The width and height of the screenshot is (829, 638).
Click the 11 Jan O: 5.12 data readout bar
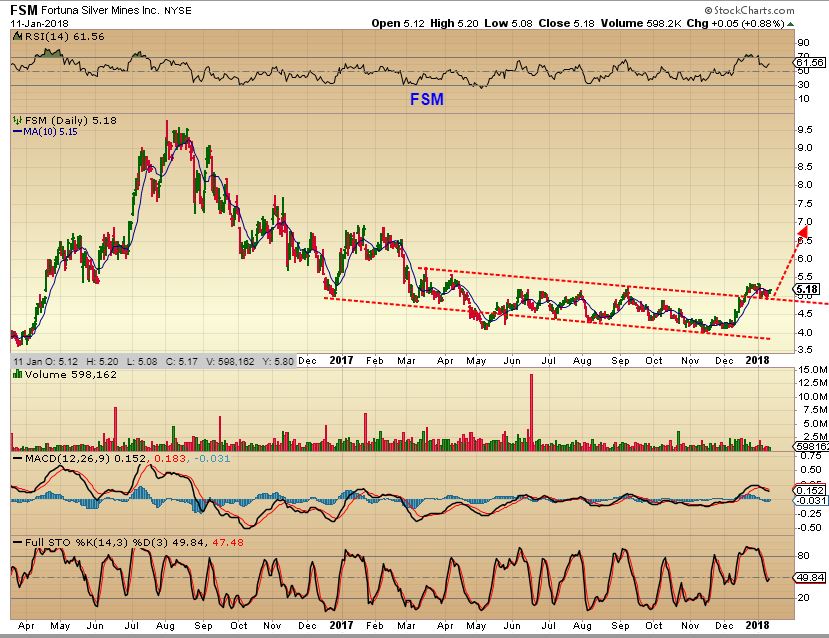tap(153, 362)
